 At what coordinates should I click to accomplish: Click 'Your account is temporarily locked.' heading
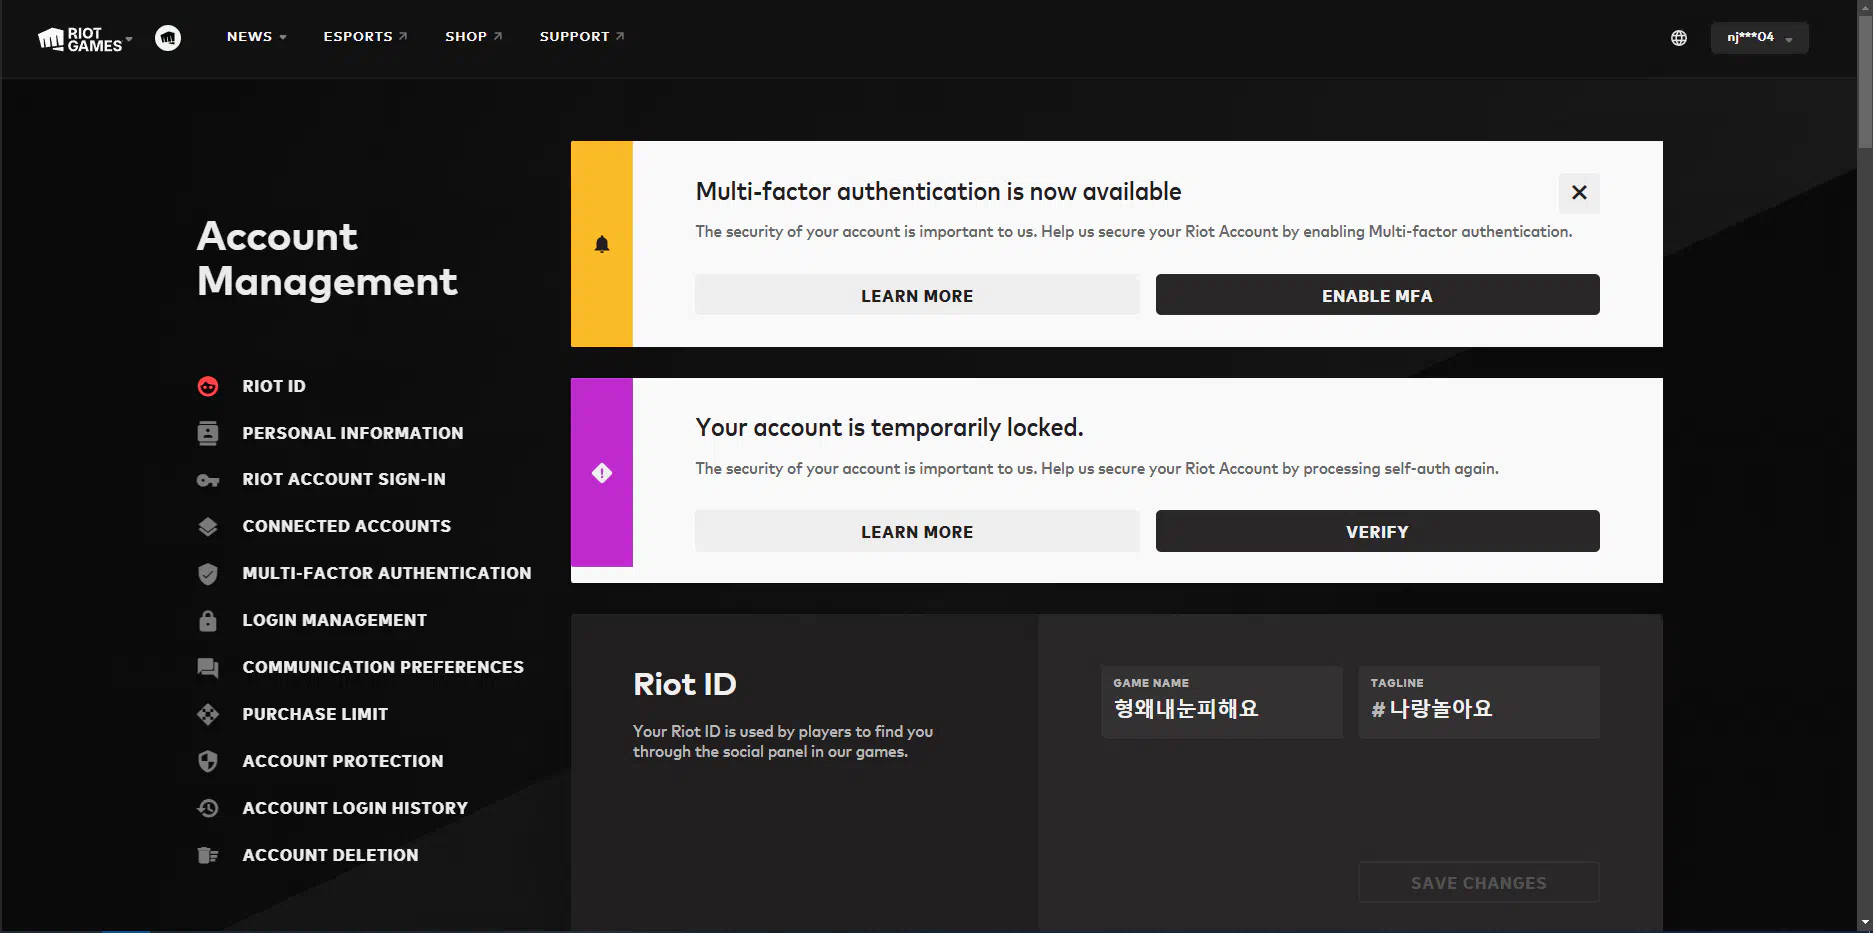889,428
